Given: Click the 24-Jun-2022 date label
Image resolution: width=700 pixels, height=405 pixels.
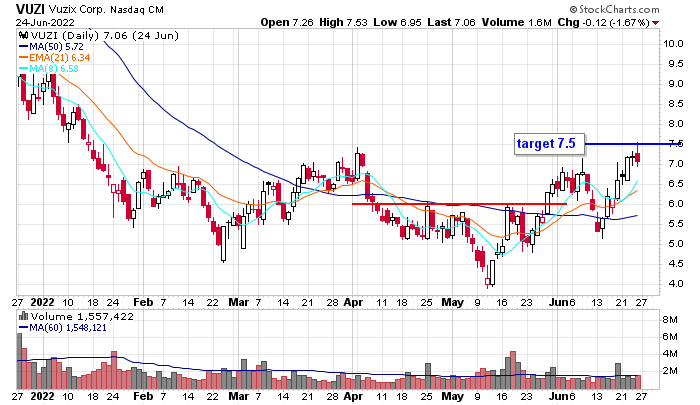Looking at the screenshot, I should 45,22.
